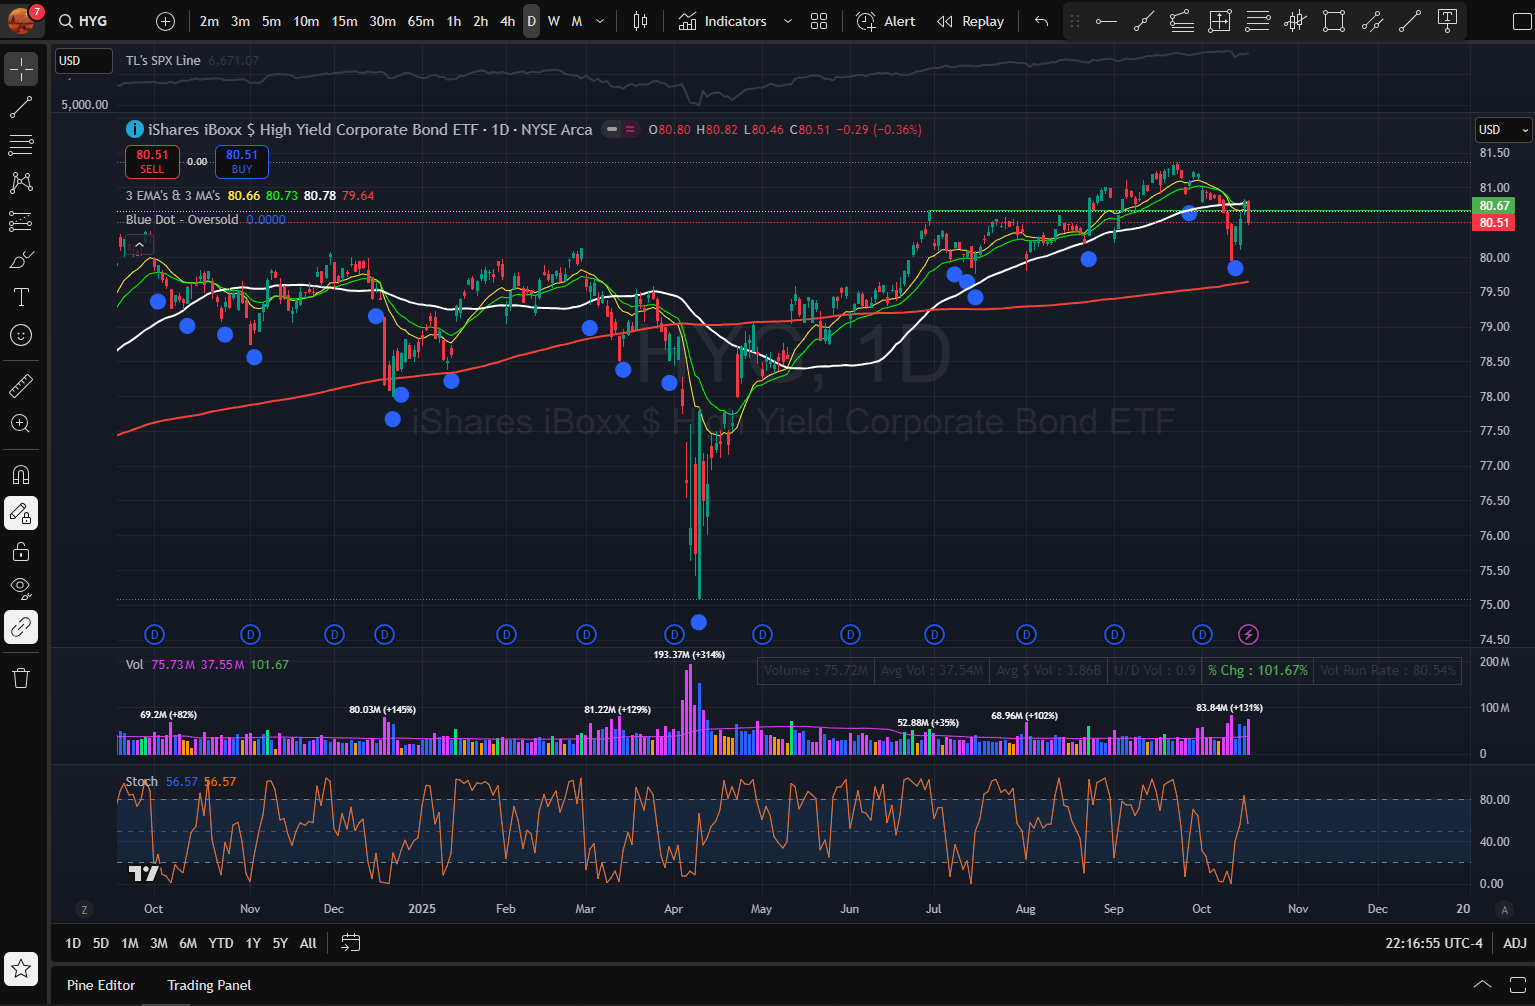Open the USD currency dropdown on price scale
This screenshot has height=1006, width=1535.
click(x=1503, y=130)
